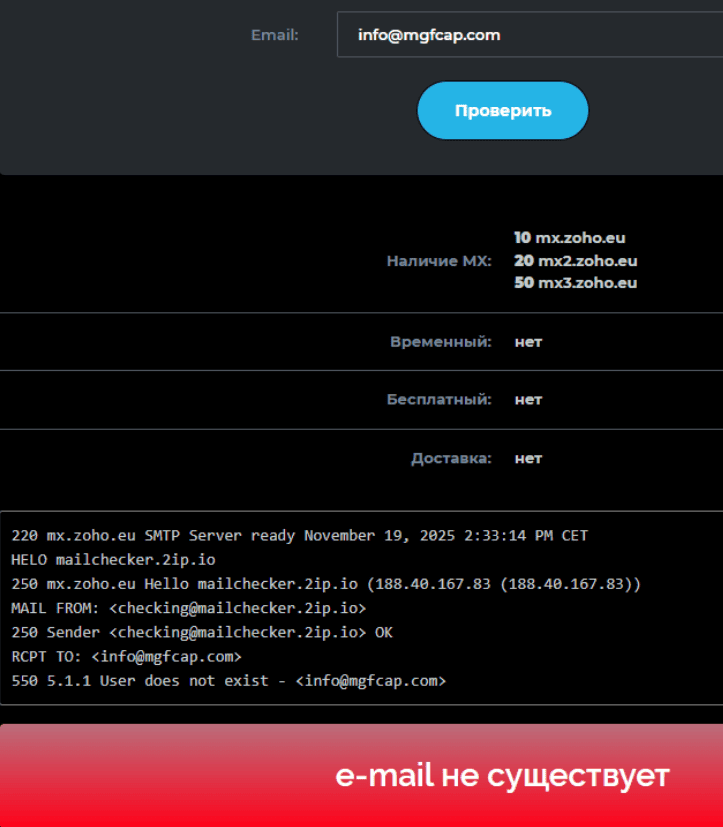Click the нет value next to Доставка

(528, 459)
